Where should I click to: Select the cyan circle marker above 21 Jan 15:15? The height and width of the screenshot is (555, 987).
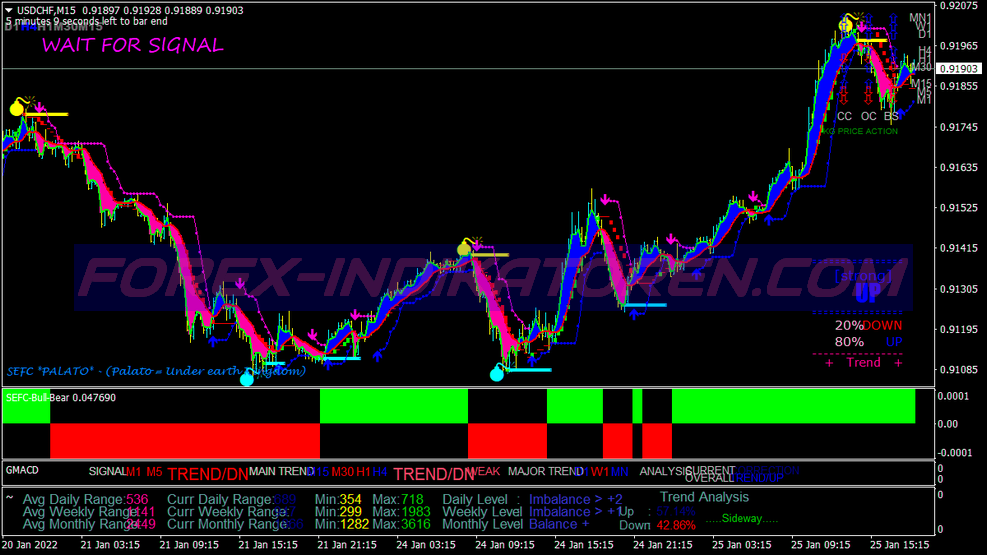coord(247,378)
